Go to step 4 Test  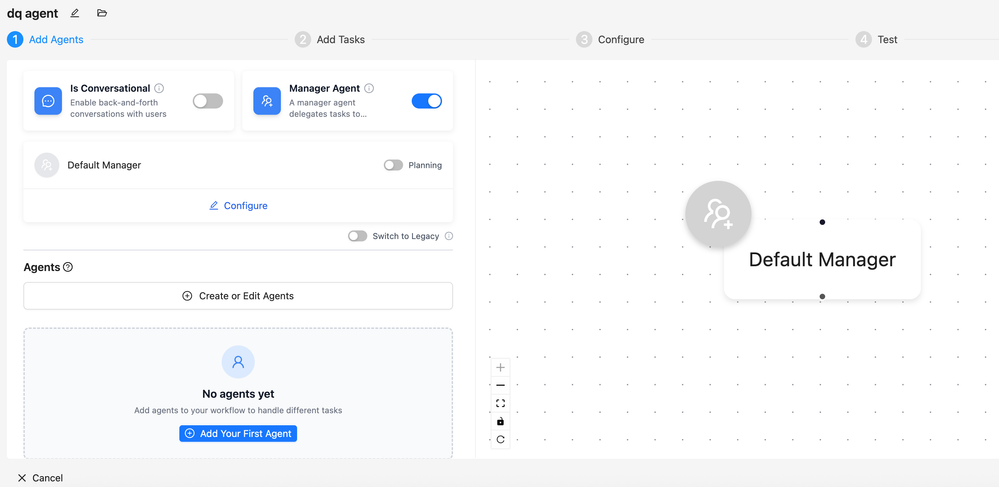click(x=877, y=40)
